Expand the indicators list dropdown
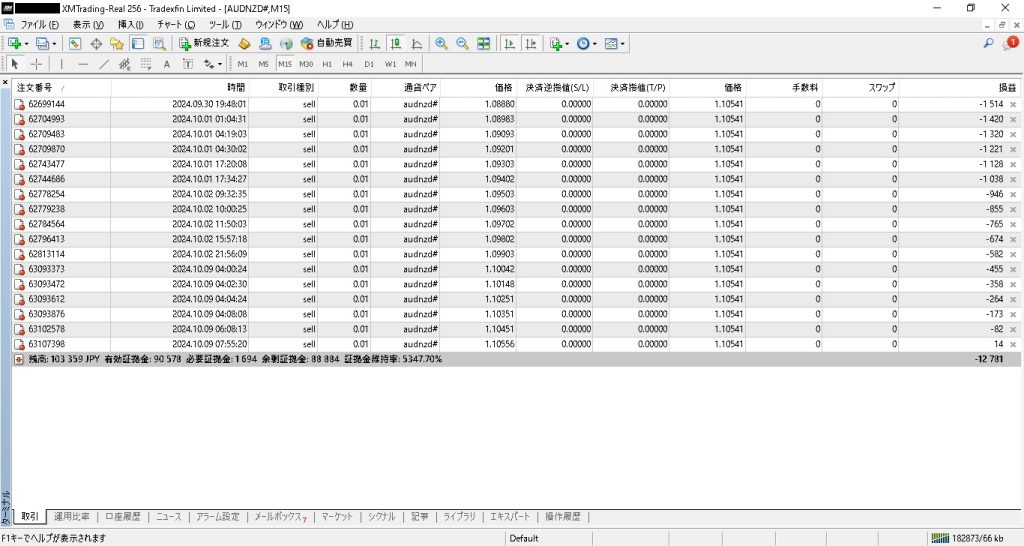Viewport: 1024px width, 546px height. coord(567,44)
